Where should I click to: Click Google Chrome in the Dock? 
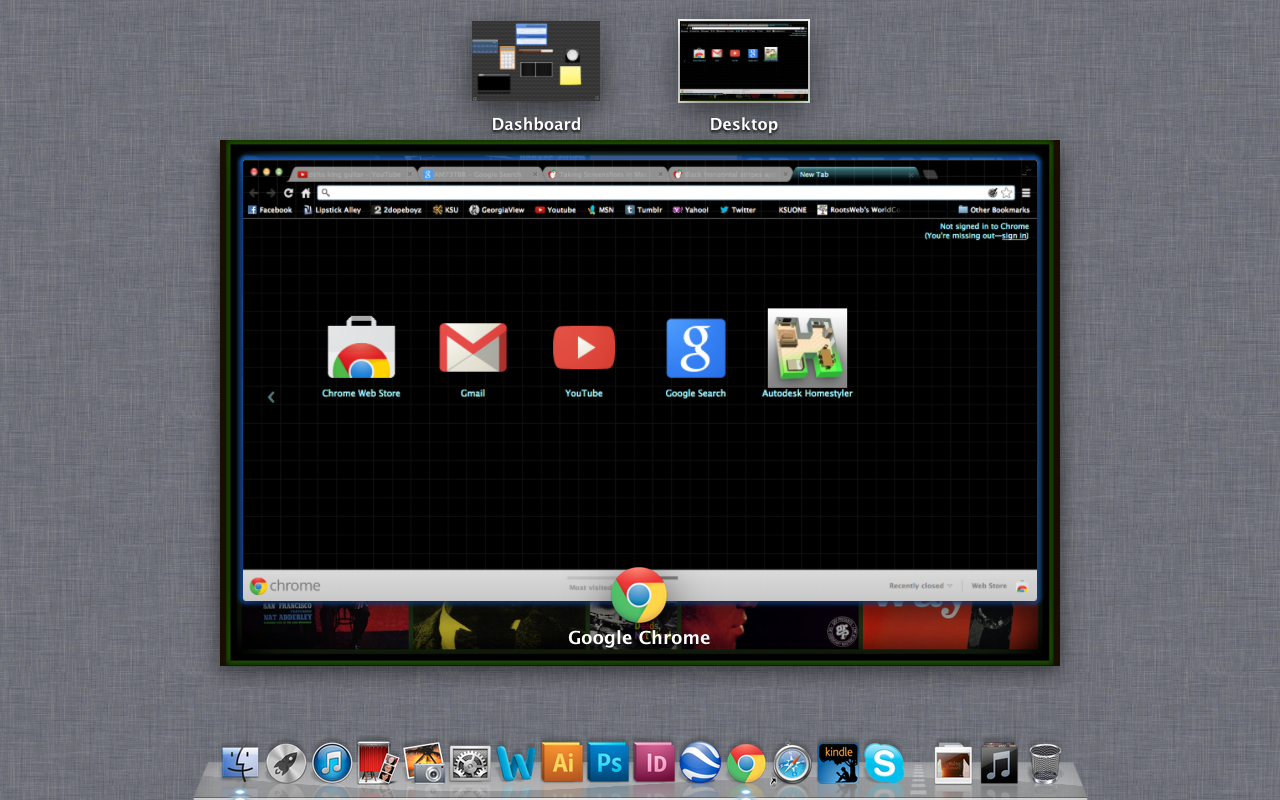click(x=746, y=764)
